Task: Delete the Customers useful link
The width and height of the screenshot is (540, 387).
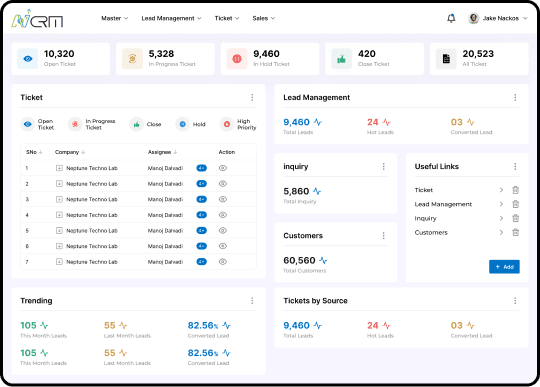Action: coord(516,232)
